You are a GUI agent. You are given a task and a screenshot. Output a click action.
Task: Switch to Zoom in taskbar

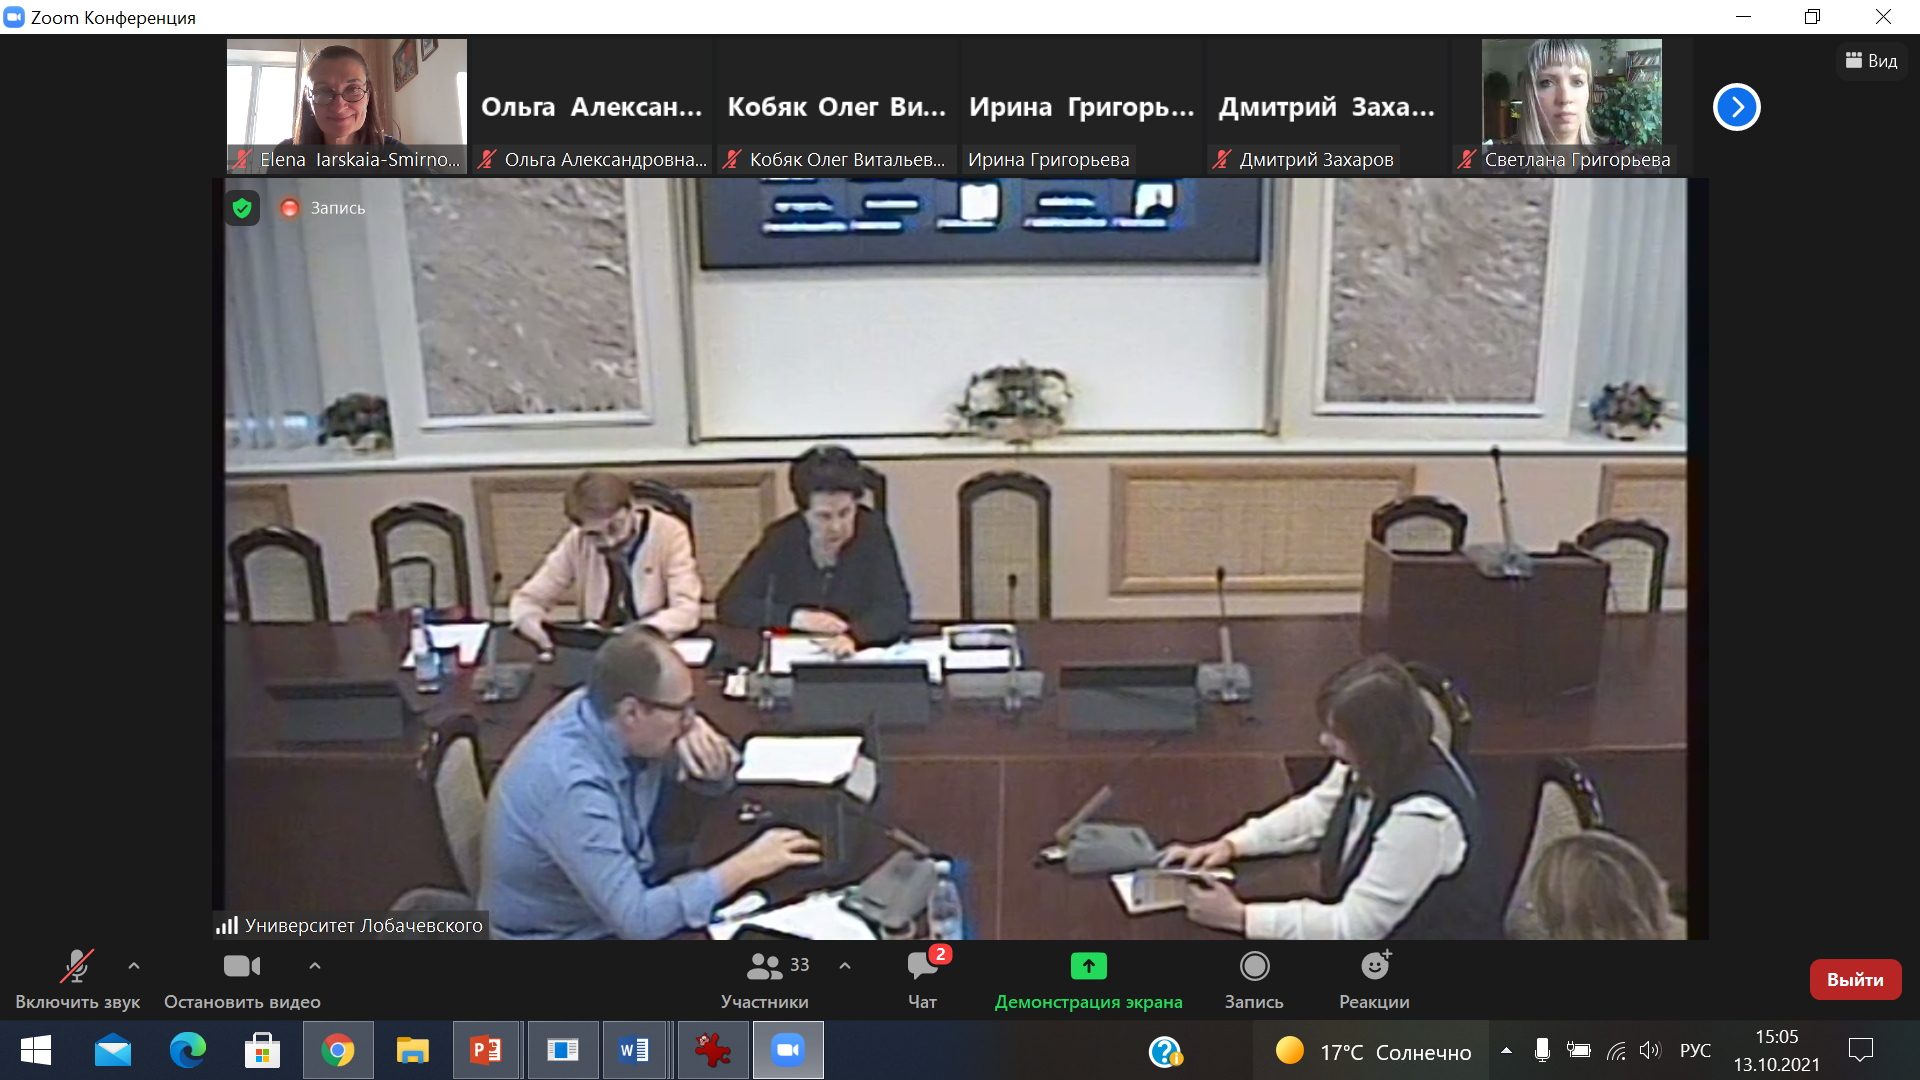[788, 1050]
